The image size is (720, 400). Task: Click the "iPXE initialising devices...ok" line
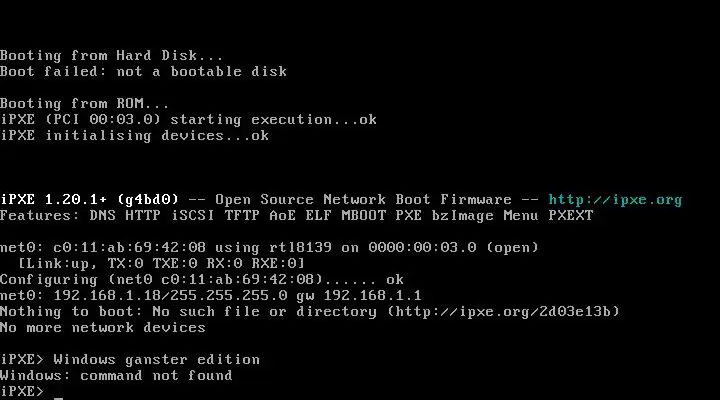tap(134, 135)
